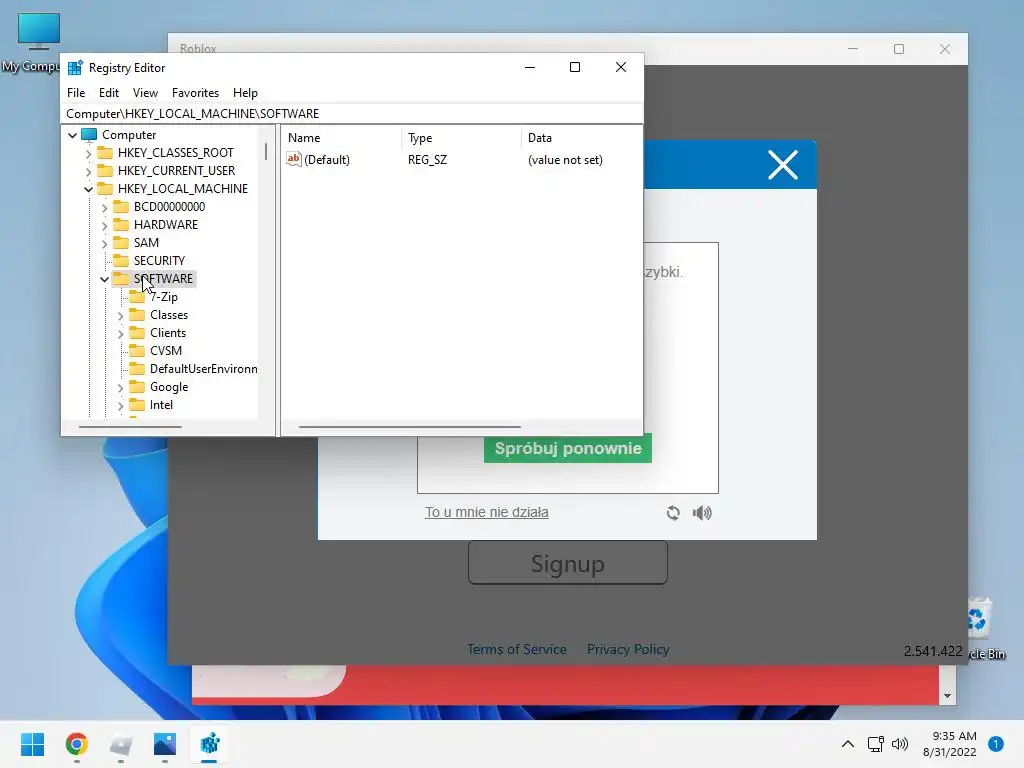Open the Help menu in Registry Editor
1024x768 pixels.
(x=245, y=93)
